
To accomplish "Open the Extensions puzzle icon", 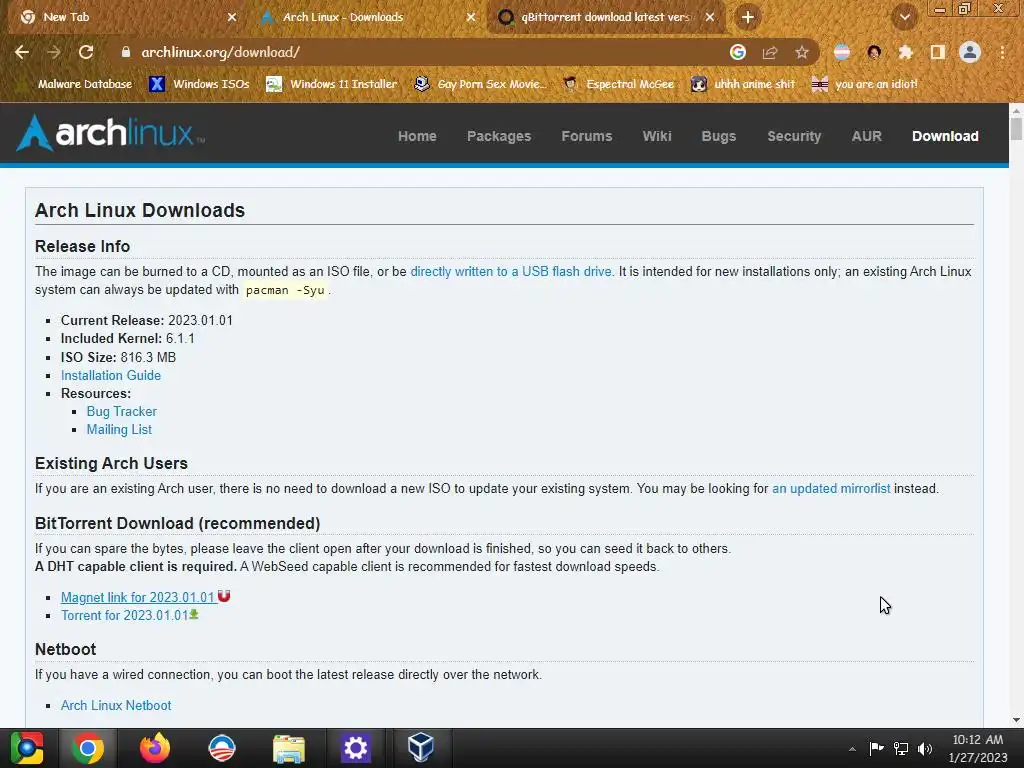I will tap(905, 52).
